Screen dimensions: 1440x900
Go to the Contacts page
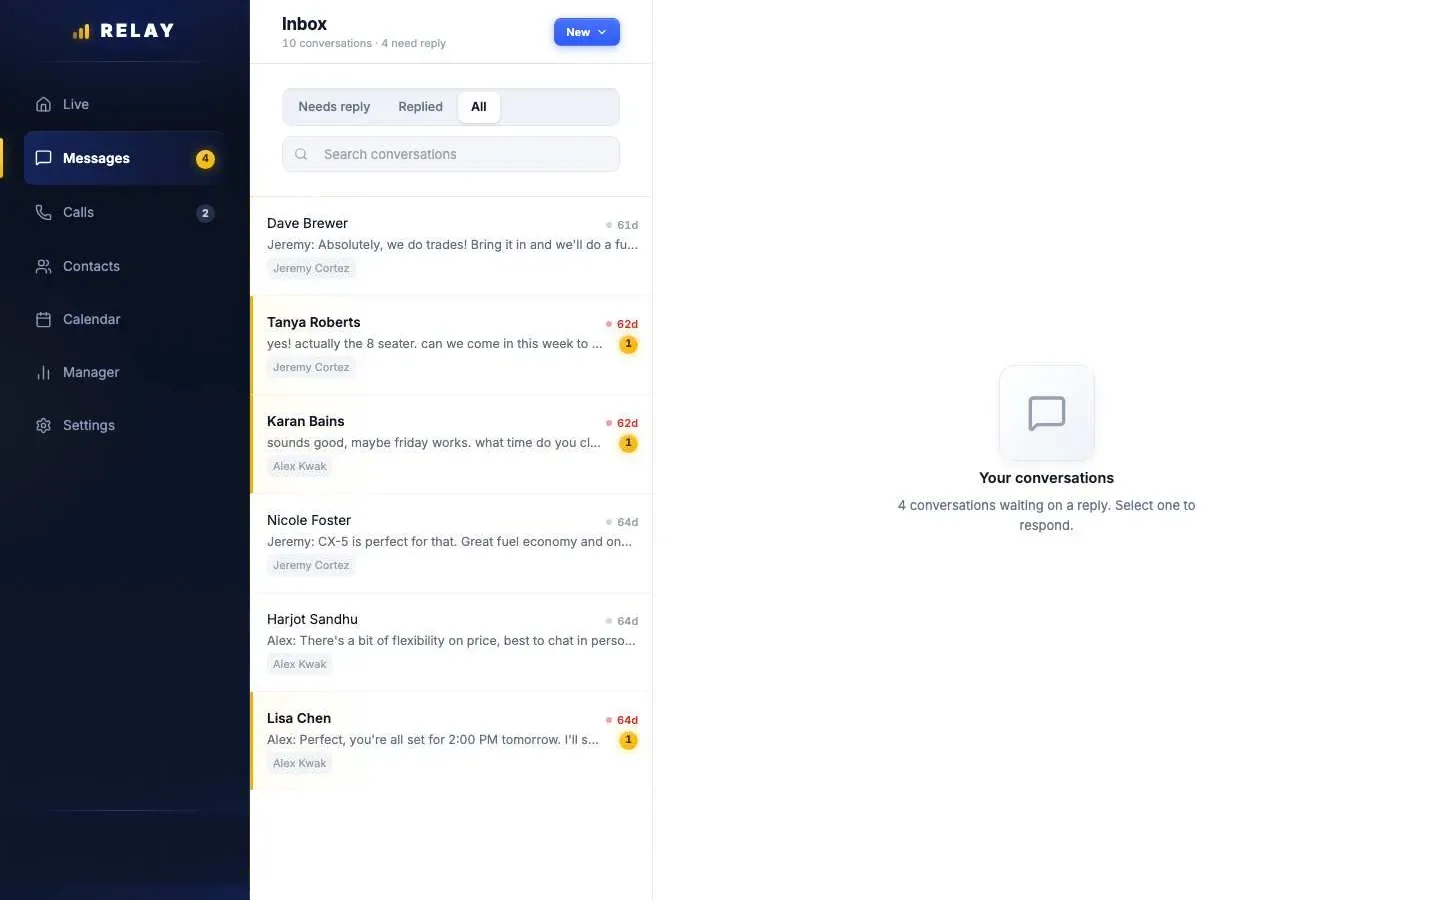[124, 266]
